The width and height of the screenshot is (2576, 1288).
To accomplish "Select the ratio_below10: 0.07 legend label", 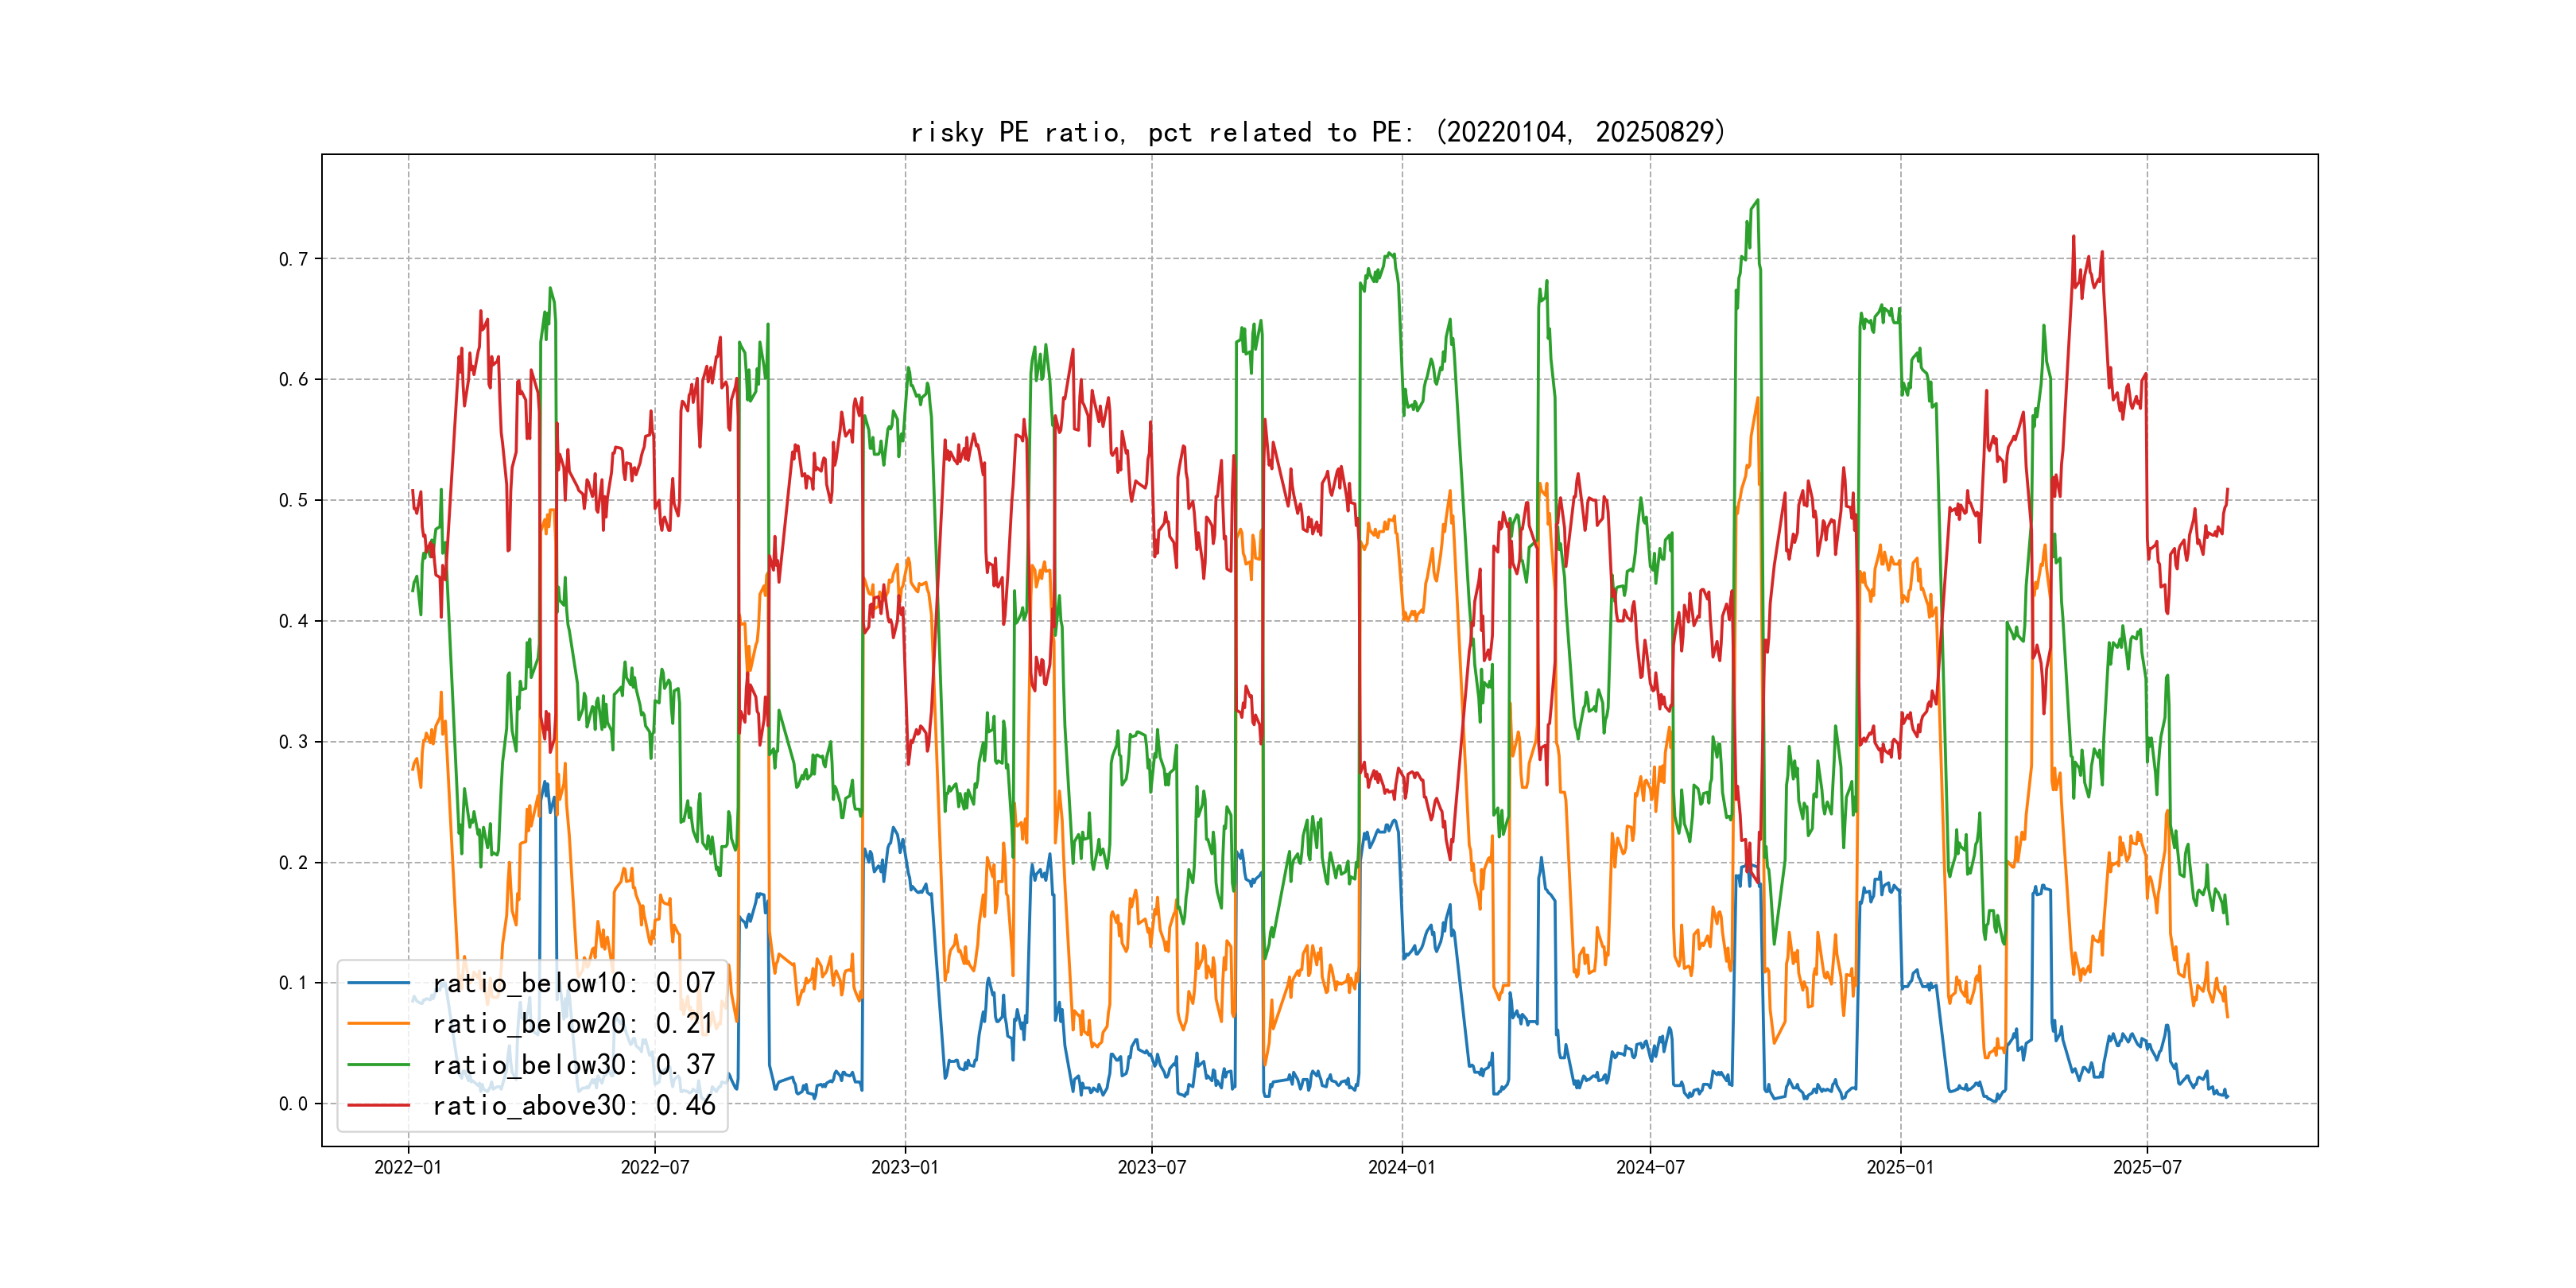I will point(573,983).
